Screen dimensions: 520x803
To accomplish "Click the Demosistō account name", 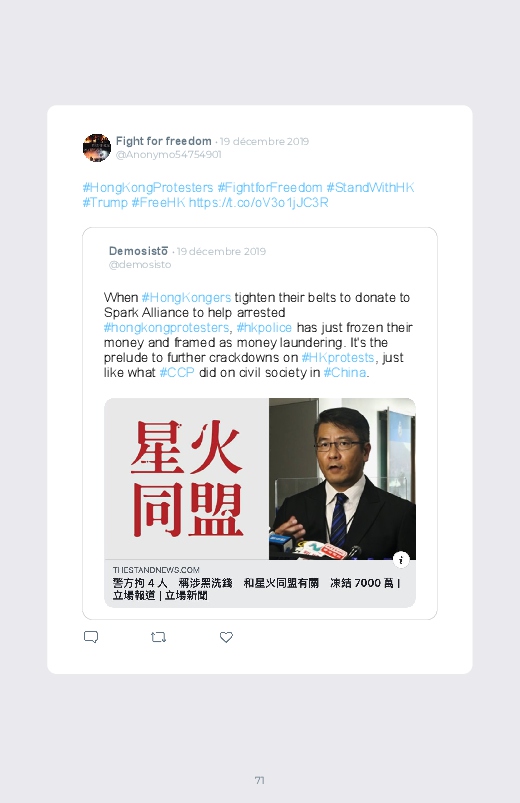I will click(x=138, y=251).
